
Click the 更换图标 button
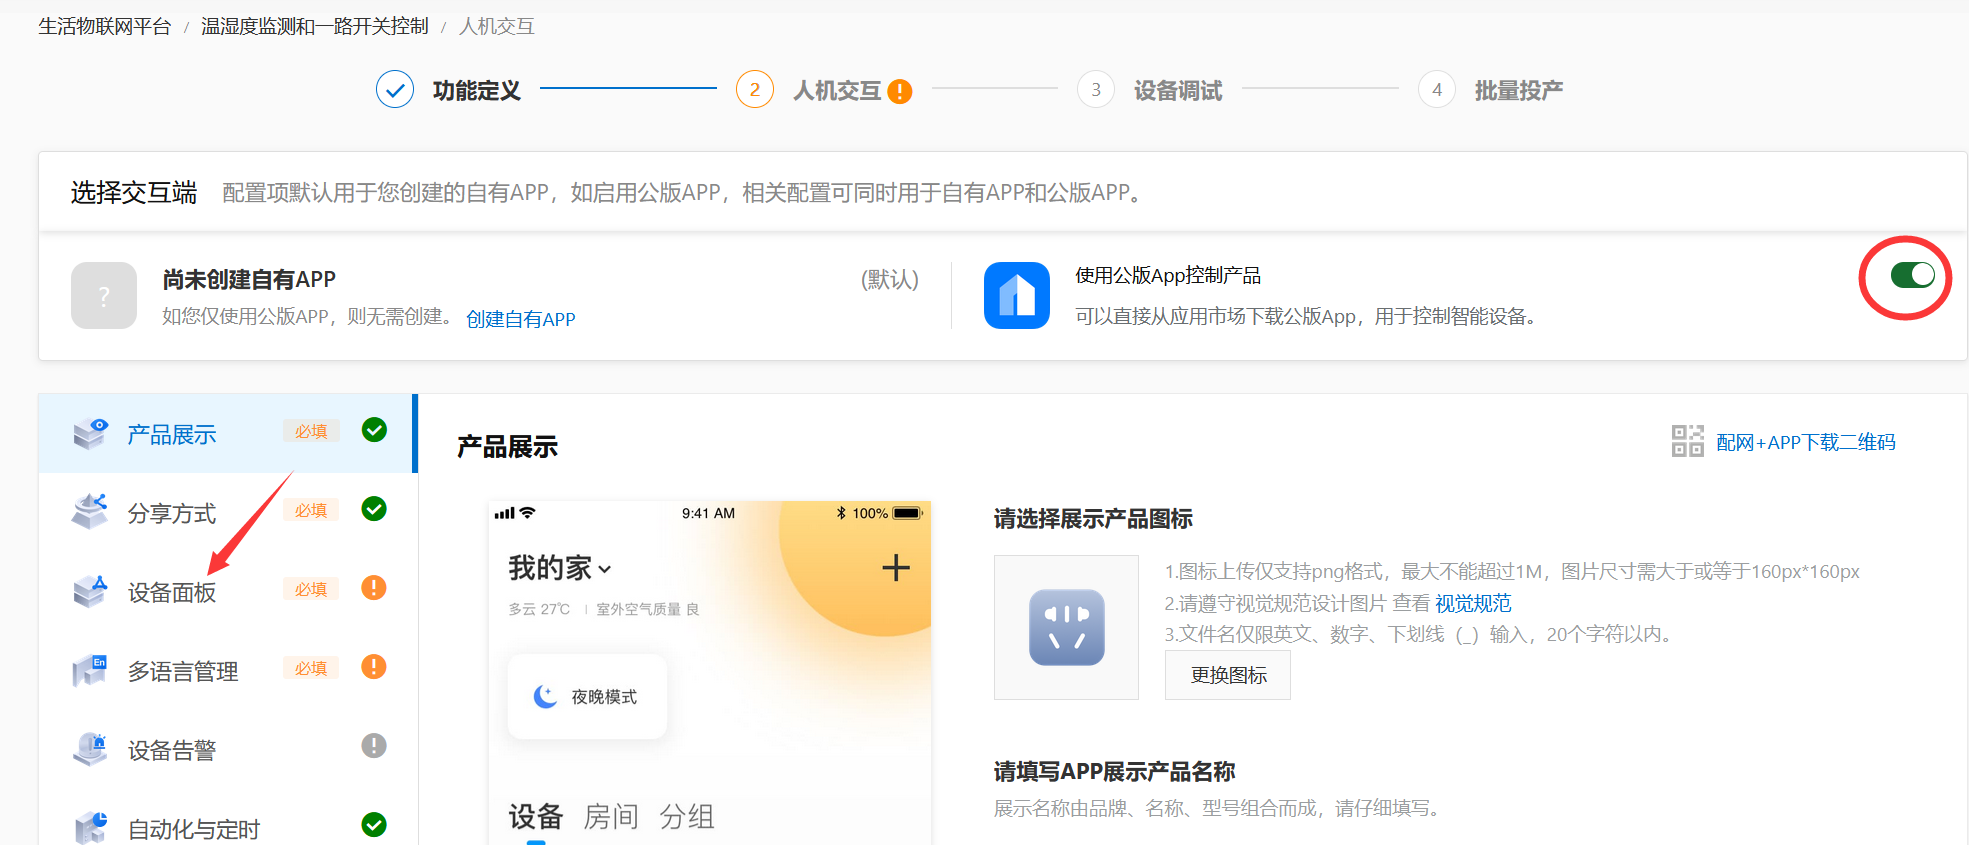click(1227, 675)
